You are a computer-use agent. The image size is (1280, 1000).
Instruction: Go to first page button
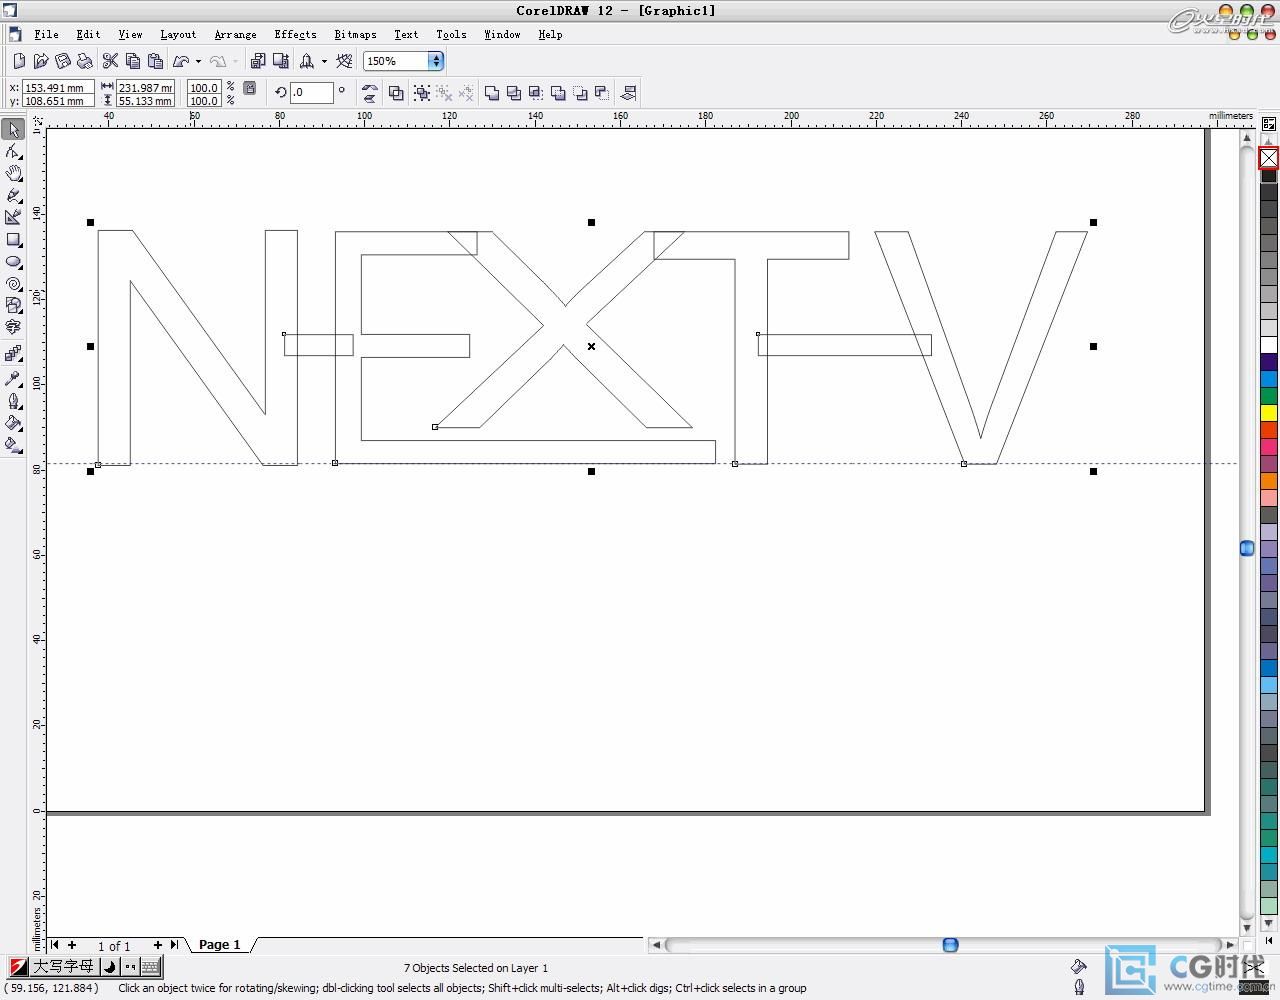pyautogui.click(x=55, y=944)
